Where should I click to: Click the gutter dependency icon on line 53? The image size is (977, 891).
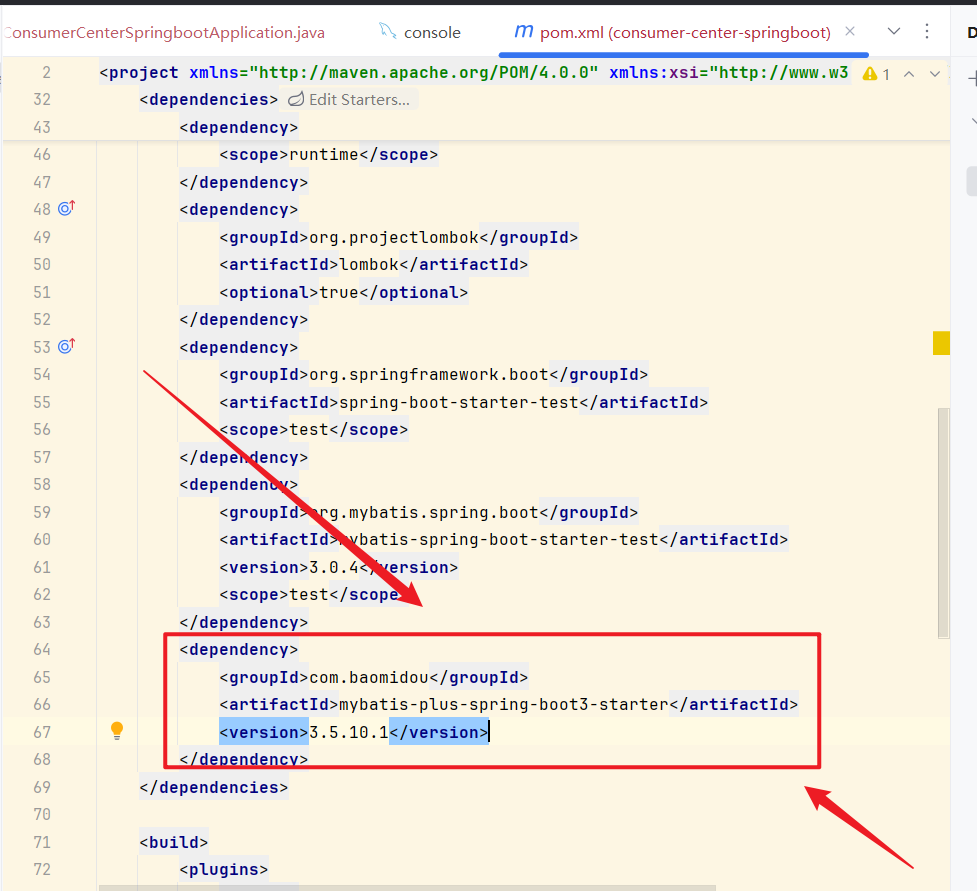tap(66, 346)
